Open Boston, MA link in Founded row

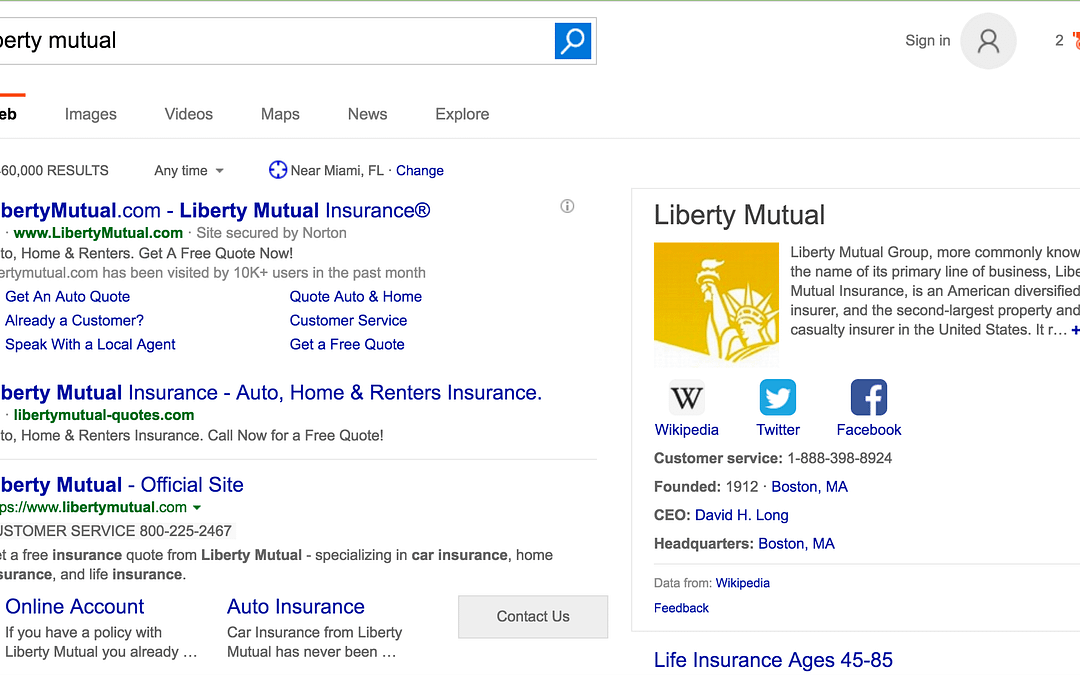pyautogui.click(x=809, y=487)
